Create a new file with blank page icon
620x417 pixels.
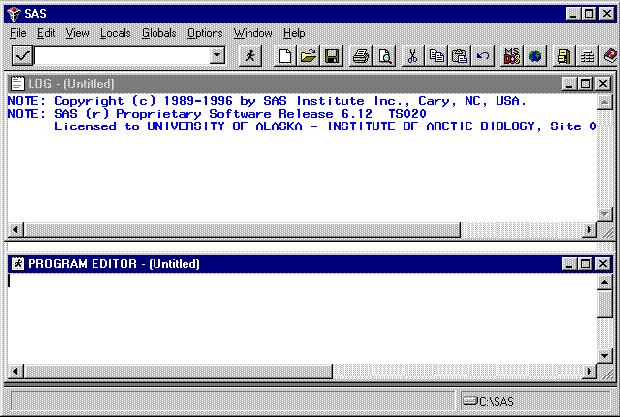(x=285, y=56)
